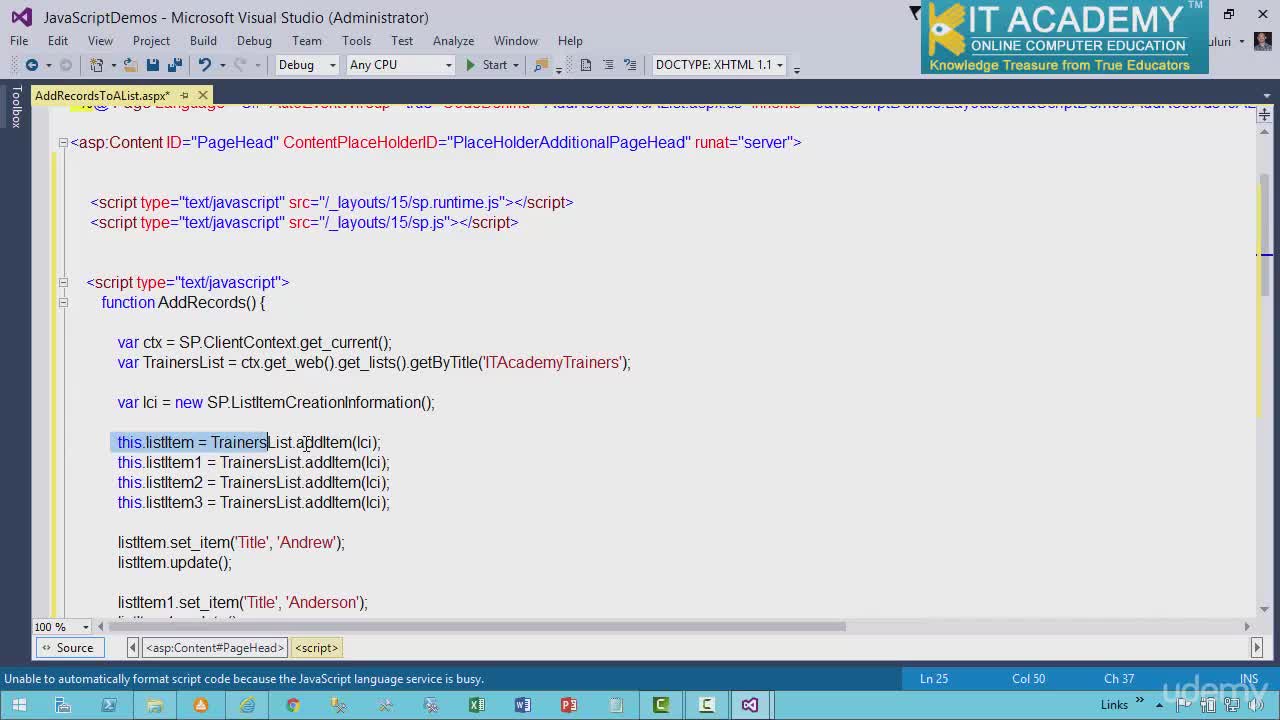Viewport: 1280px width, 720px height.
Task: Click the horizontal scrollbar right arrow
Action: pyautogui.click(x=1247, y=627)
